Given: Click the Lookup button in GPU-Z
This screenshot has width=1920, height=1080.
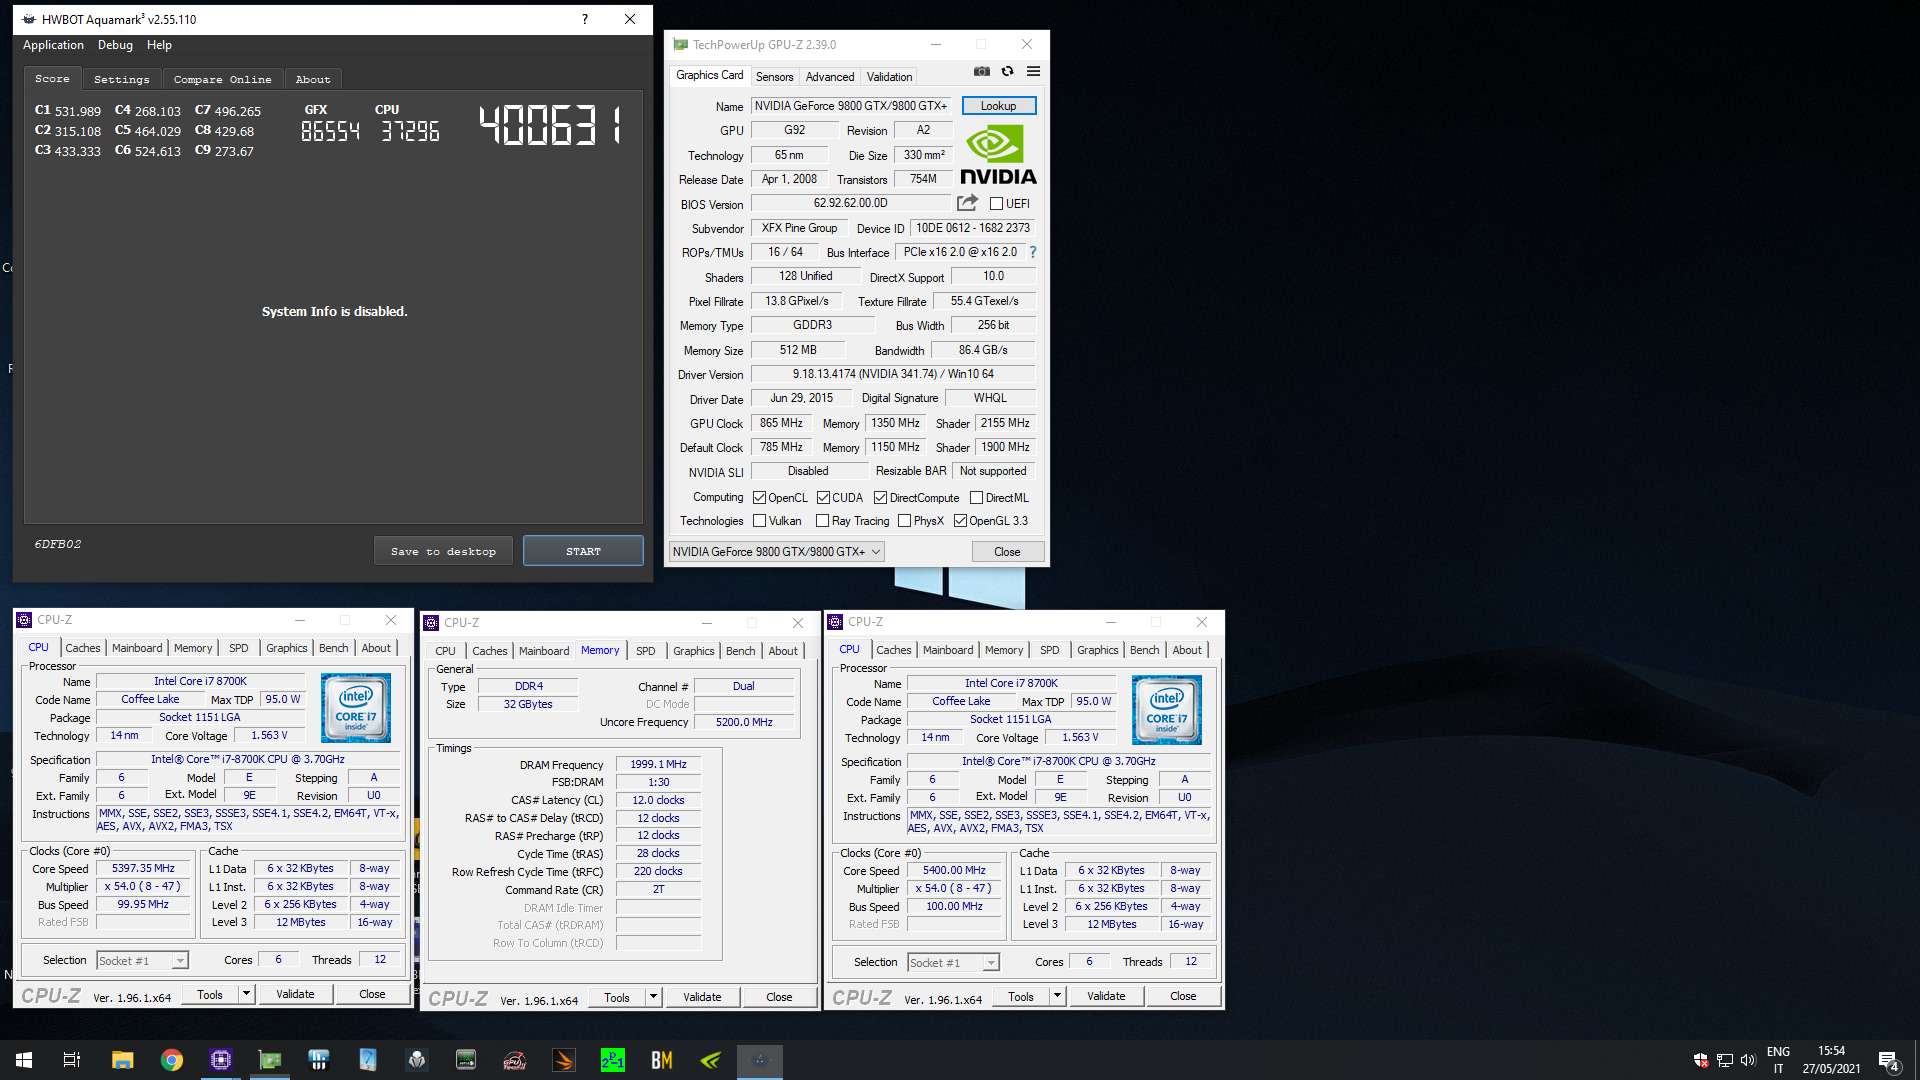Looking at the screenshot, I should pos(998,106).
